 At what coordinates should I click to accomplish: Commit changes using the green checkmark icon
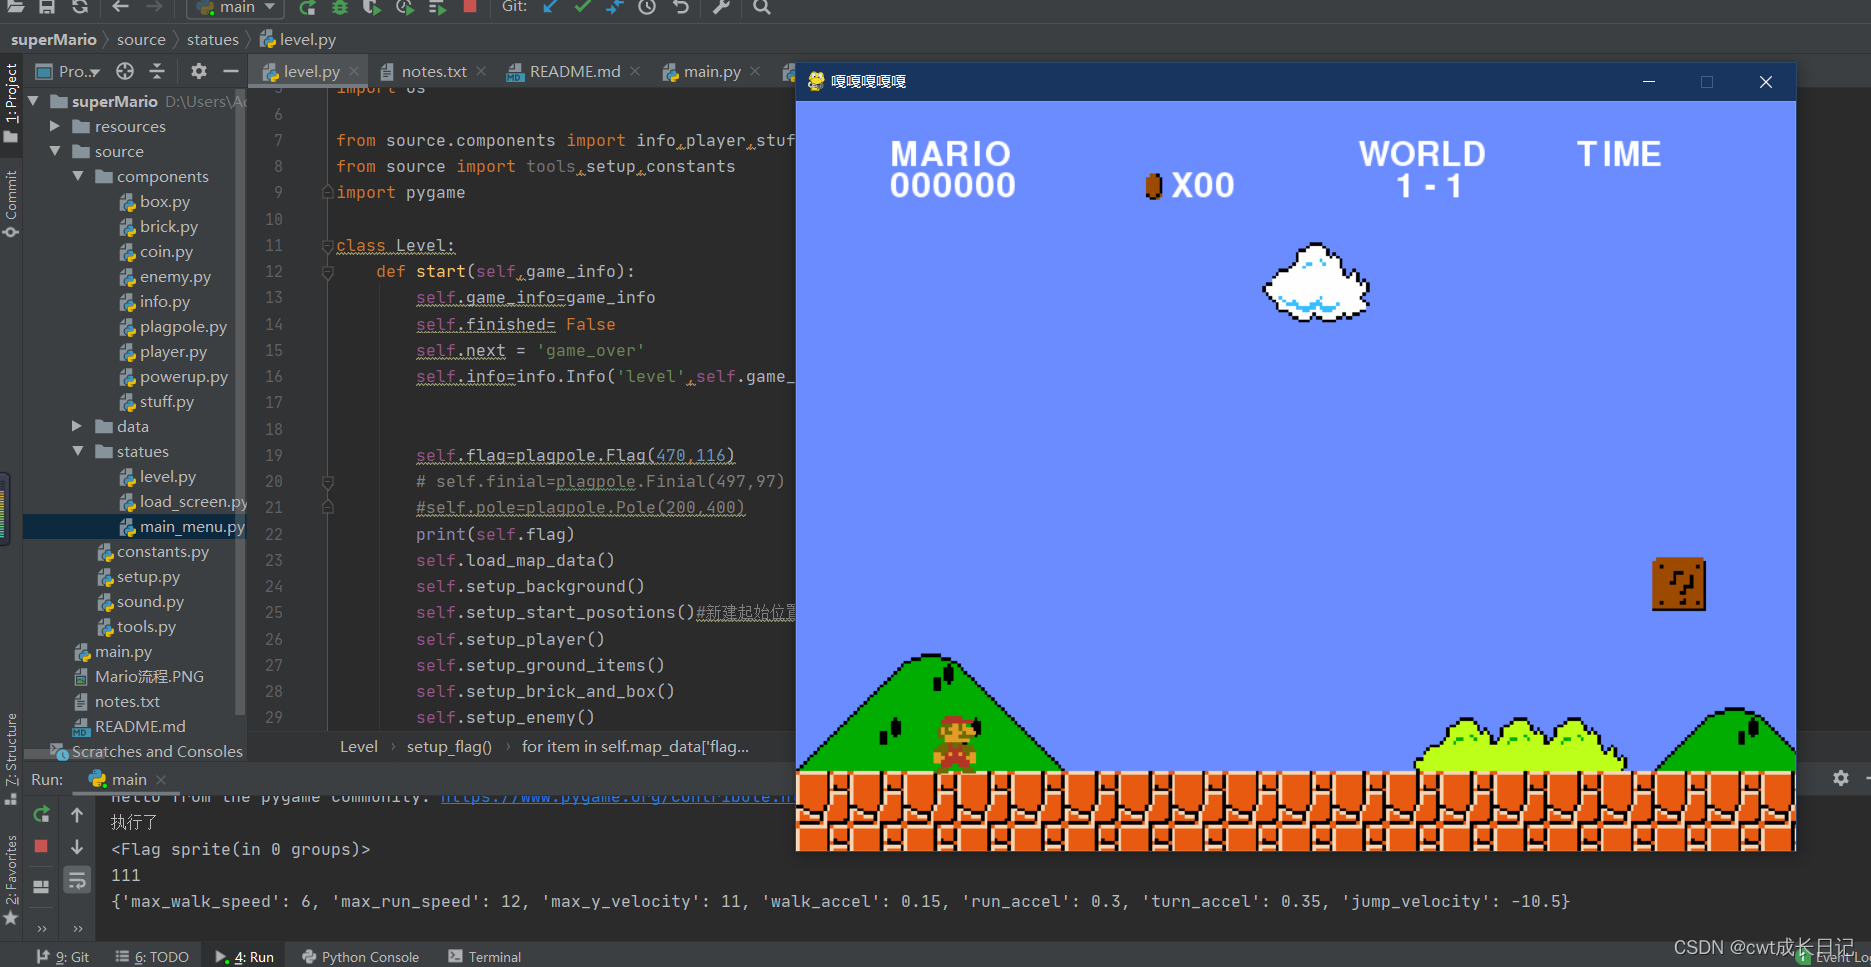[582, 7]
